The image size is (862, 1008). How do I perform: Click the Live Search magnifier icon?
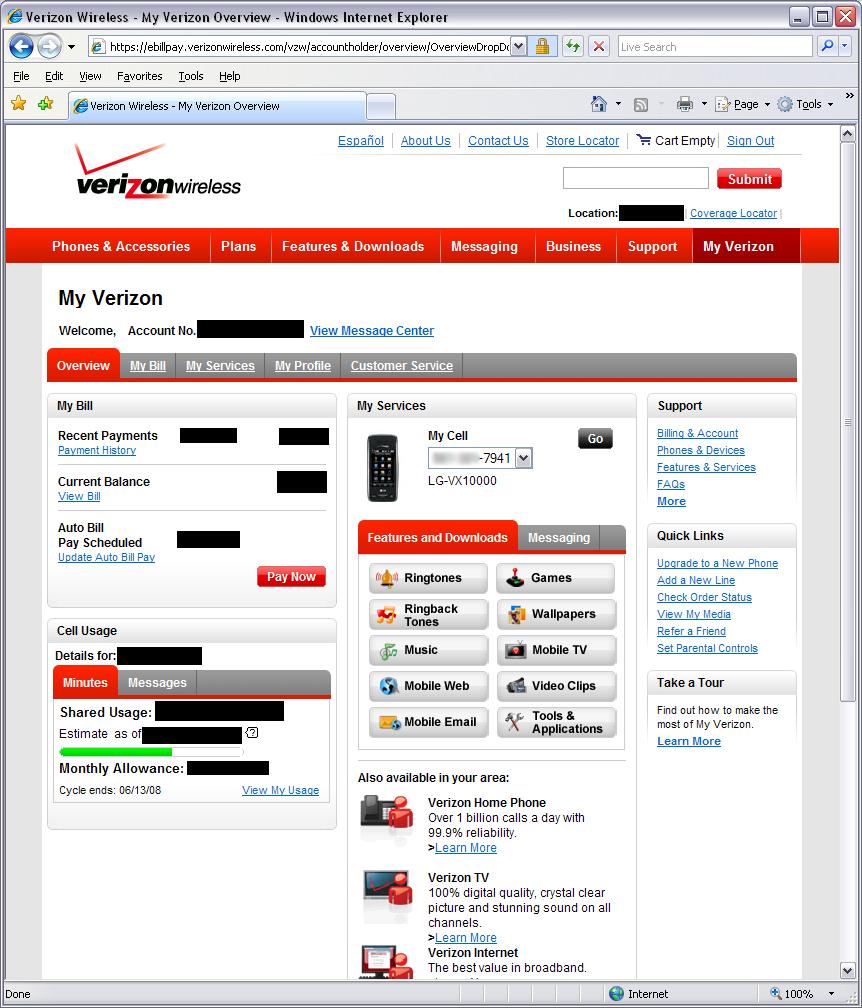pos(827,46)
